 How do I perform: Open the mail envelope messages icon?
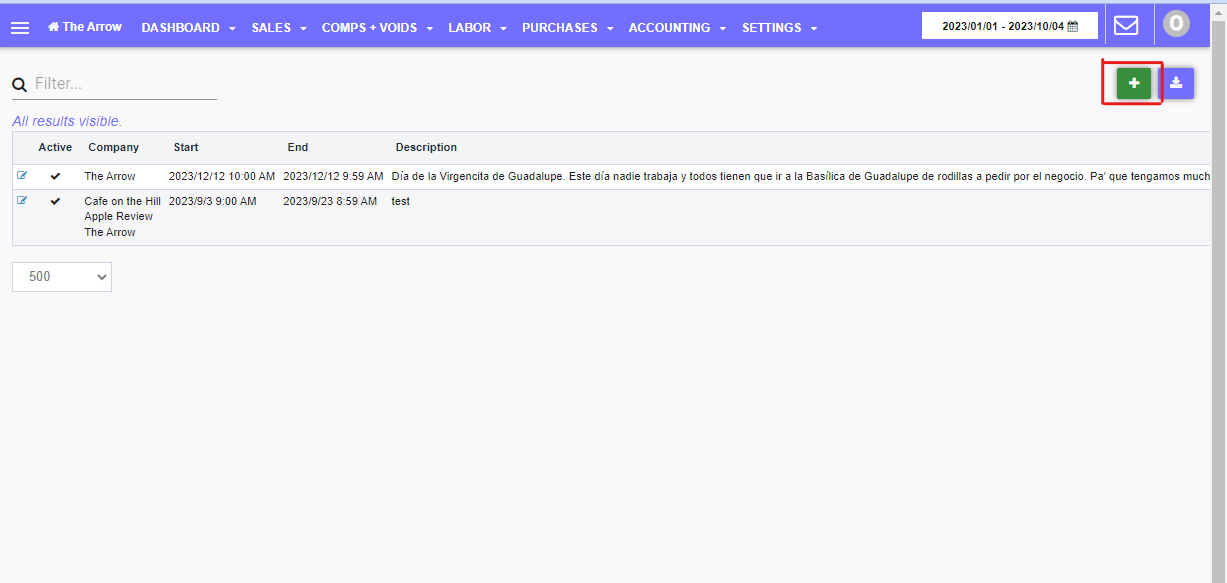tap(1126, 25)
